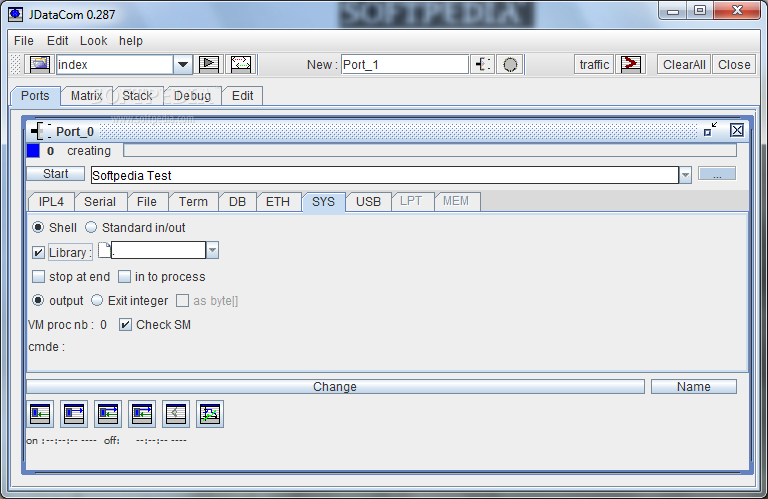The image size is (768, 499).
Task: Click the Close toolbar button
Action: tap(734, 64)
